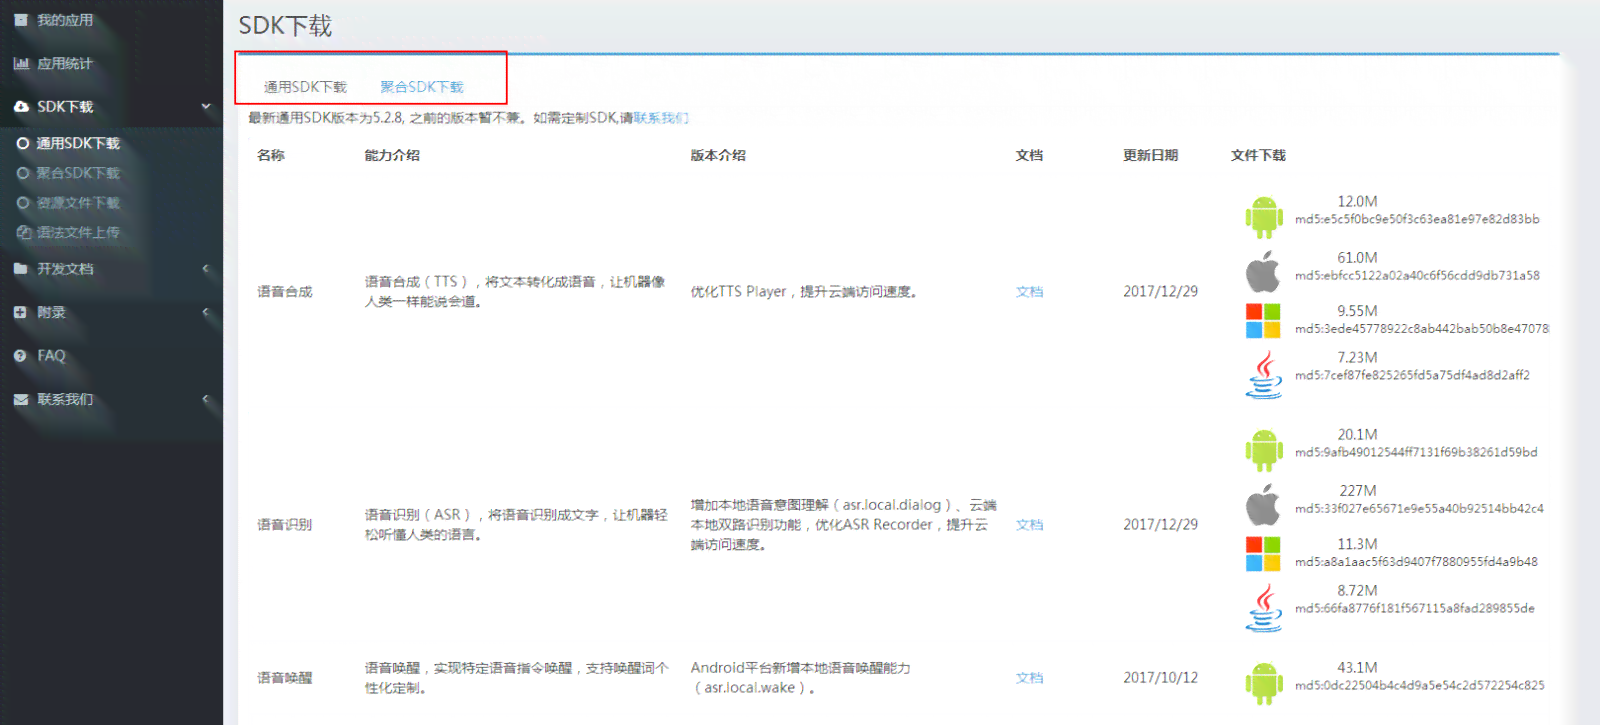Download 语音识别 Java SDK 8.72M
The height and width of the screenshot is (725, 1600).
coord(1264,608)
